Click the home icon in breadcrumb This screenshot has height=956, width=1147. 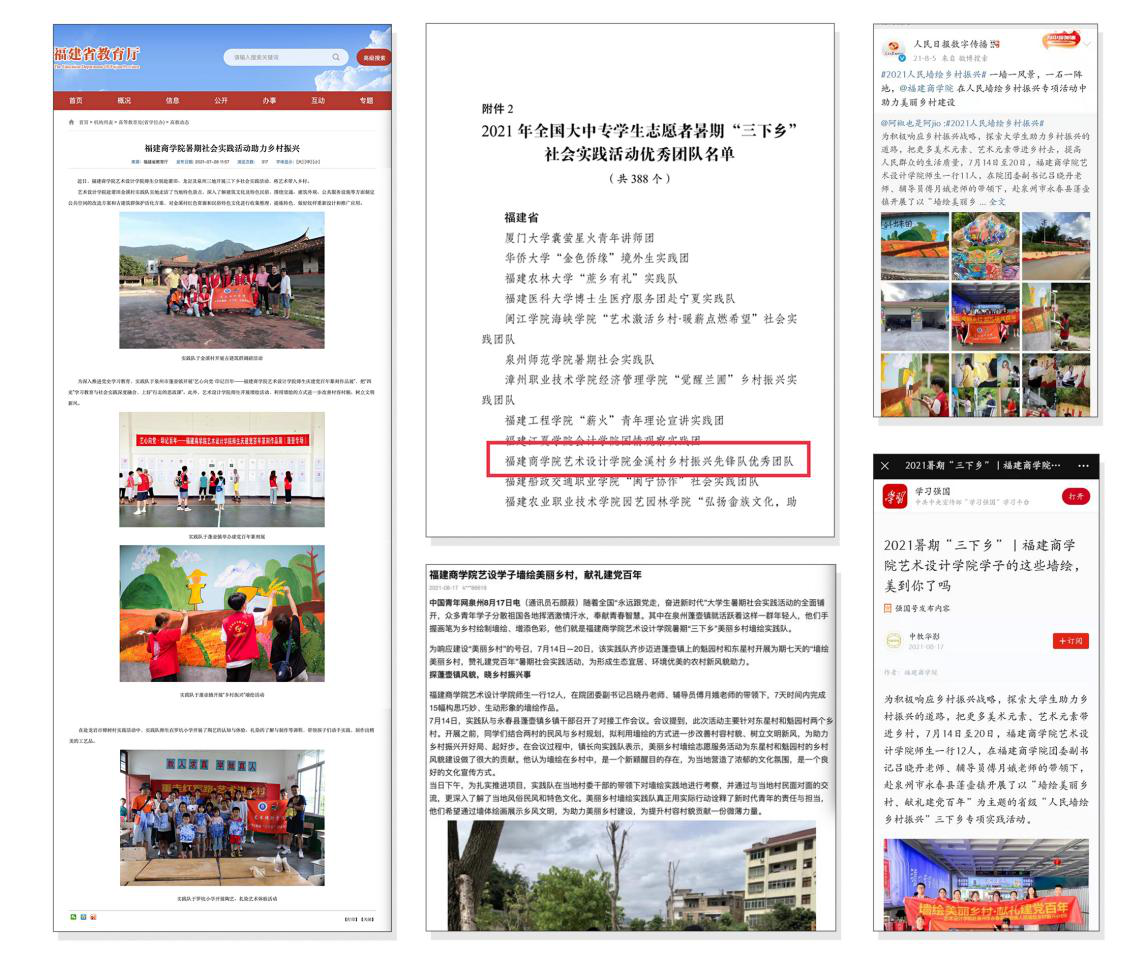[70, 121]
